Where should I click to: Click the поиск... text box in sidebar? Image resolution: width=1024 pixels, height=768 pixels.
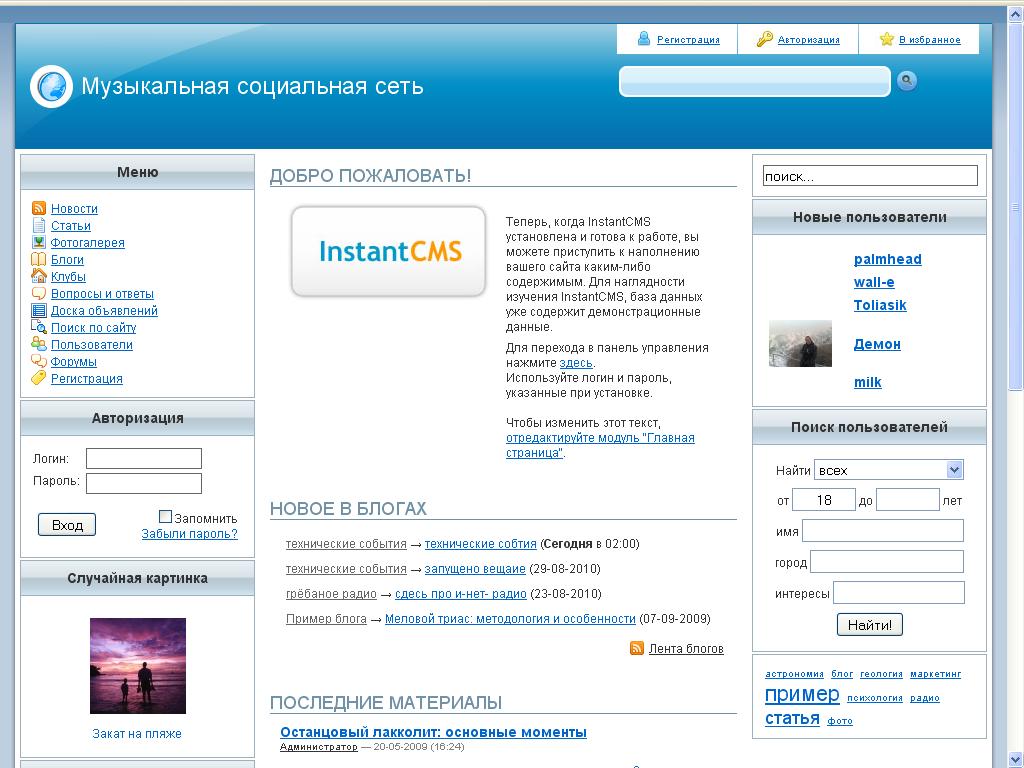point(870,176)
